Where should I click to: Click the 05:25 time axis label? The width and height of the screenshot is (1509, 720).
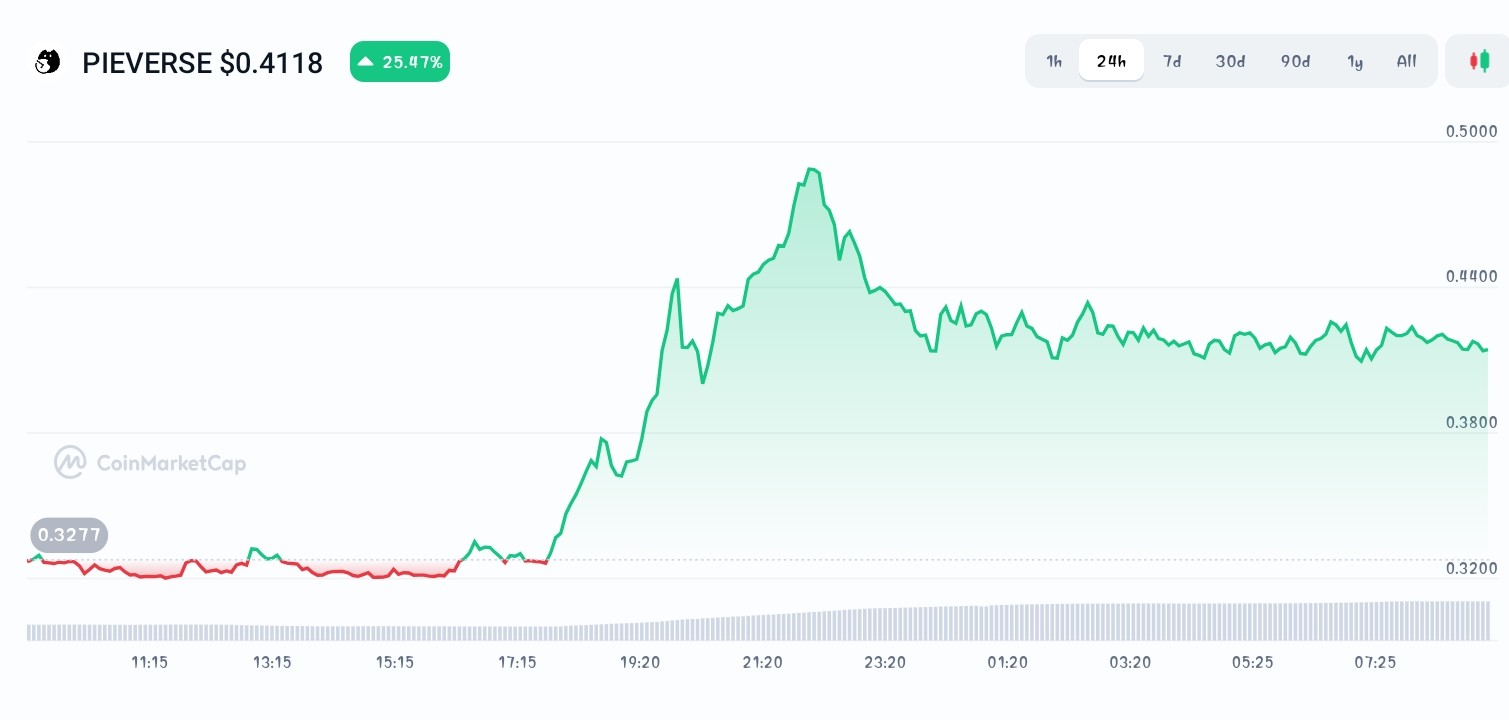point(1252,662)
